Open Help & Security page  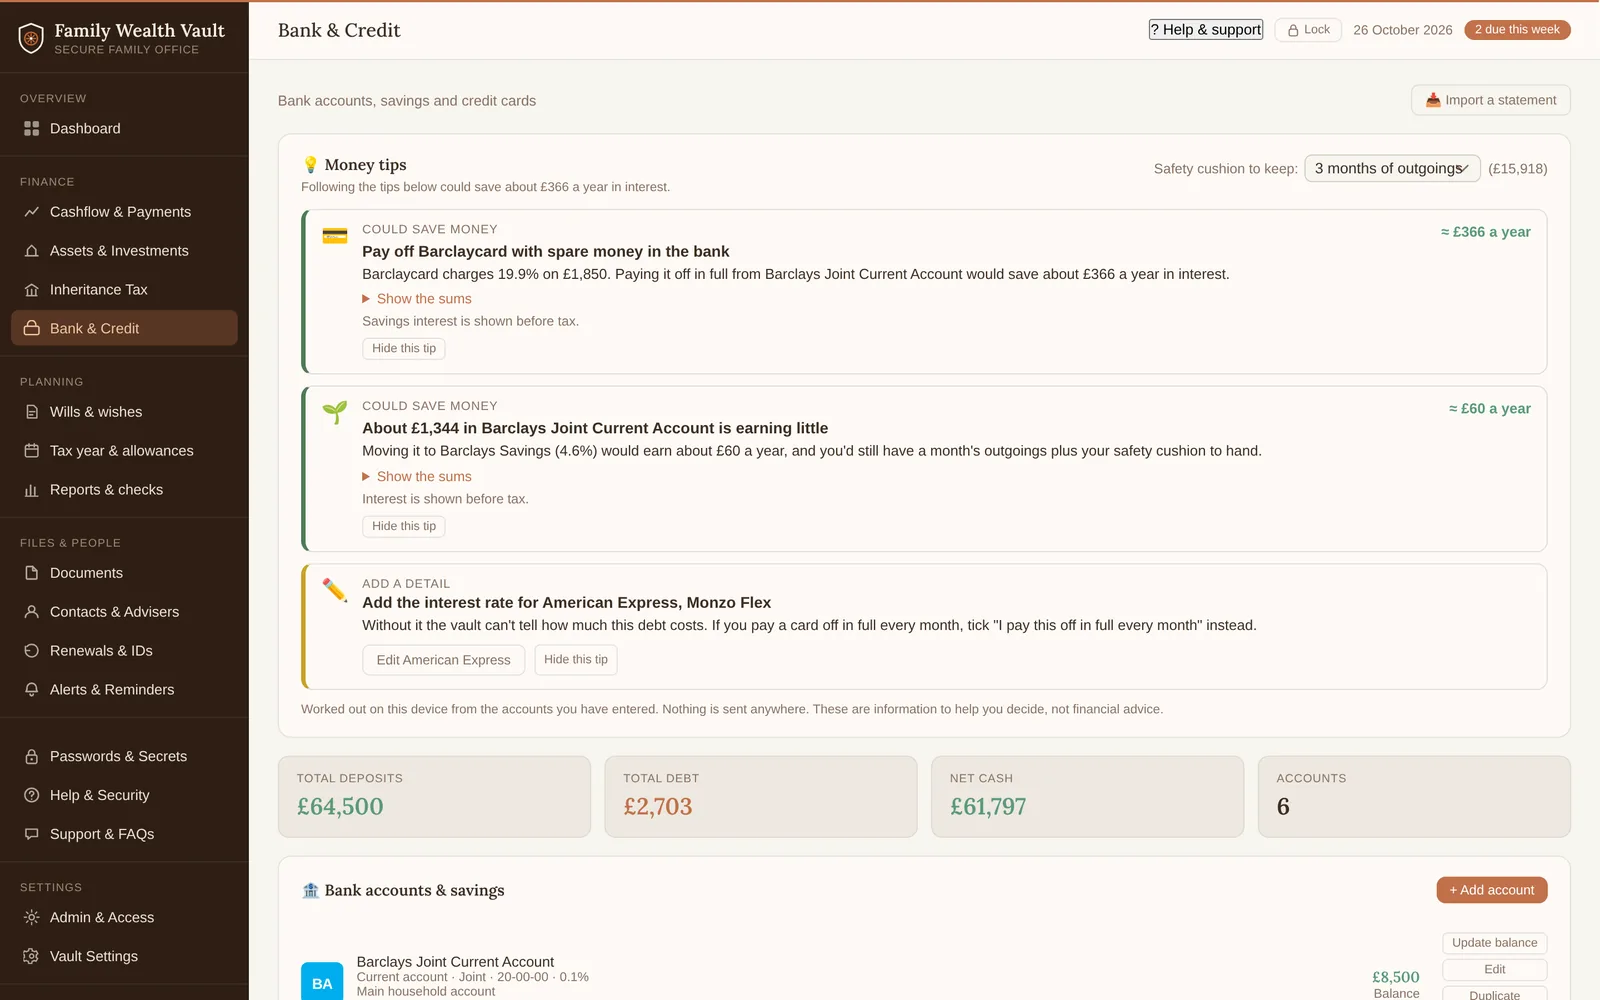124,796
